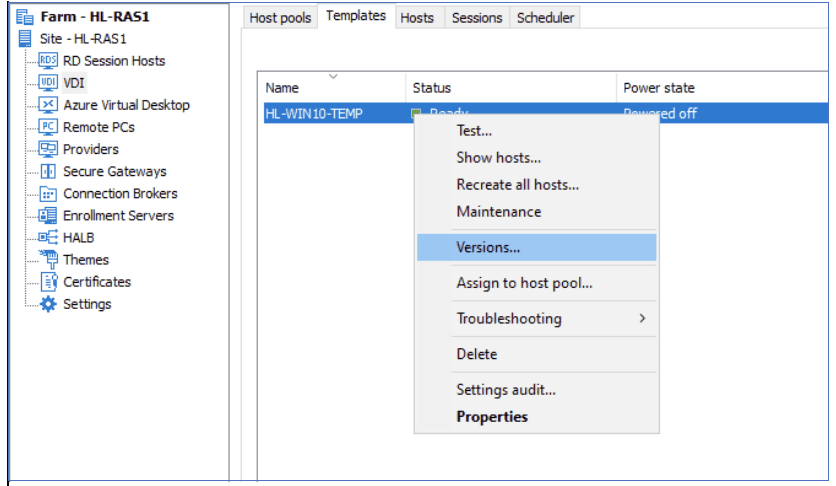Switch to the Sessions tab
836x486 pixels.
click(x=477, y=18)
